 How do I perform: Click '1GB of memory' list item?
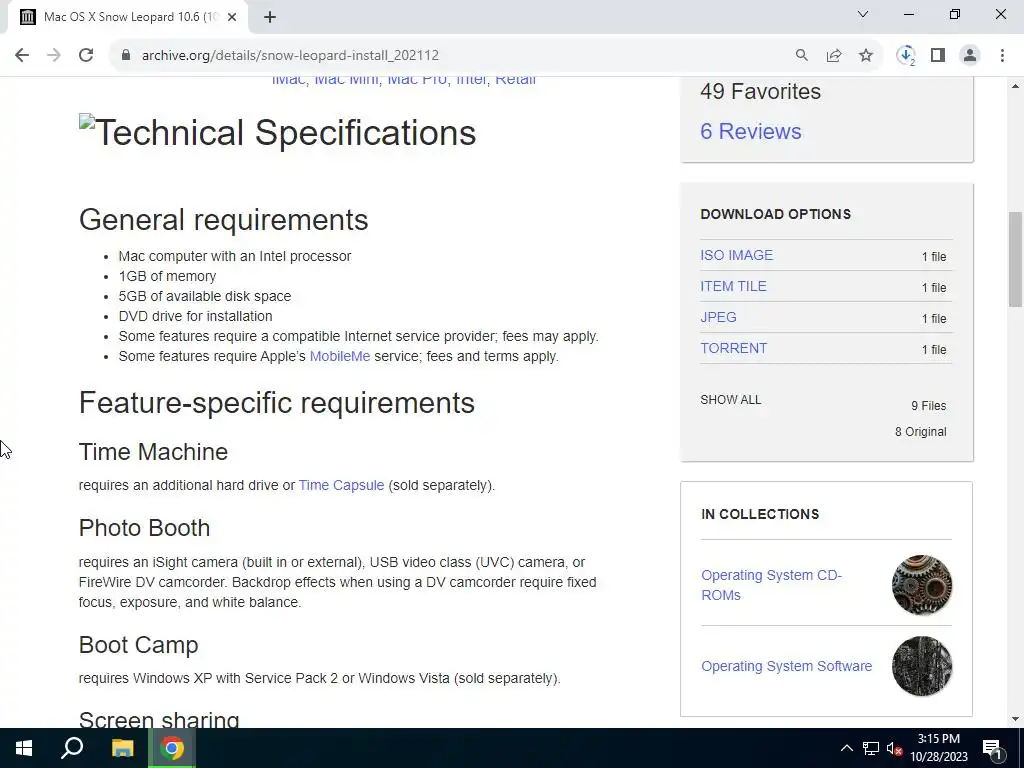pyautogui.click(x=167, y=276)
